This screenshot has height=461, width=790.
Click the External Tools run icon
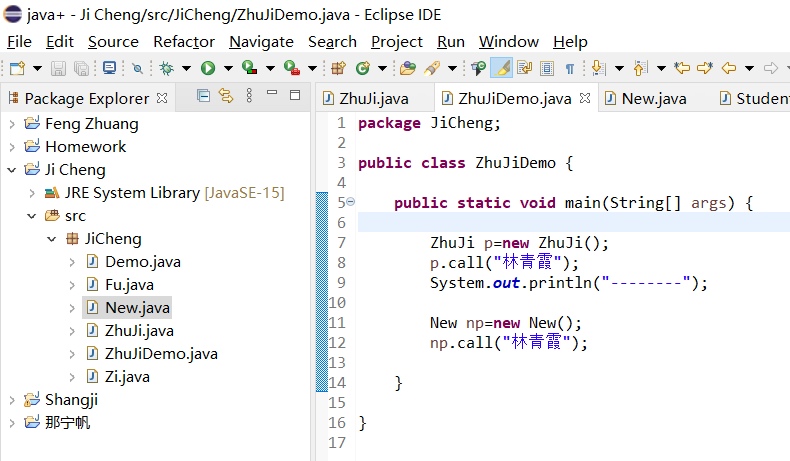[x=292, y=68]
